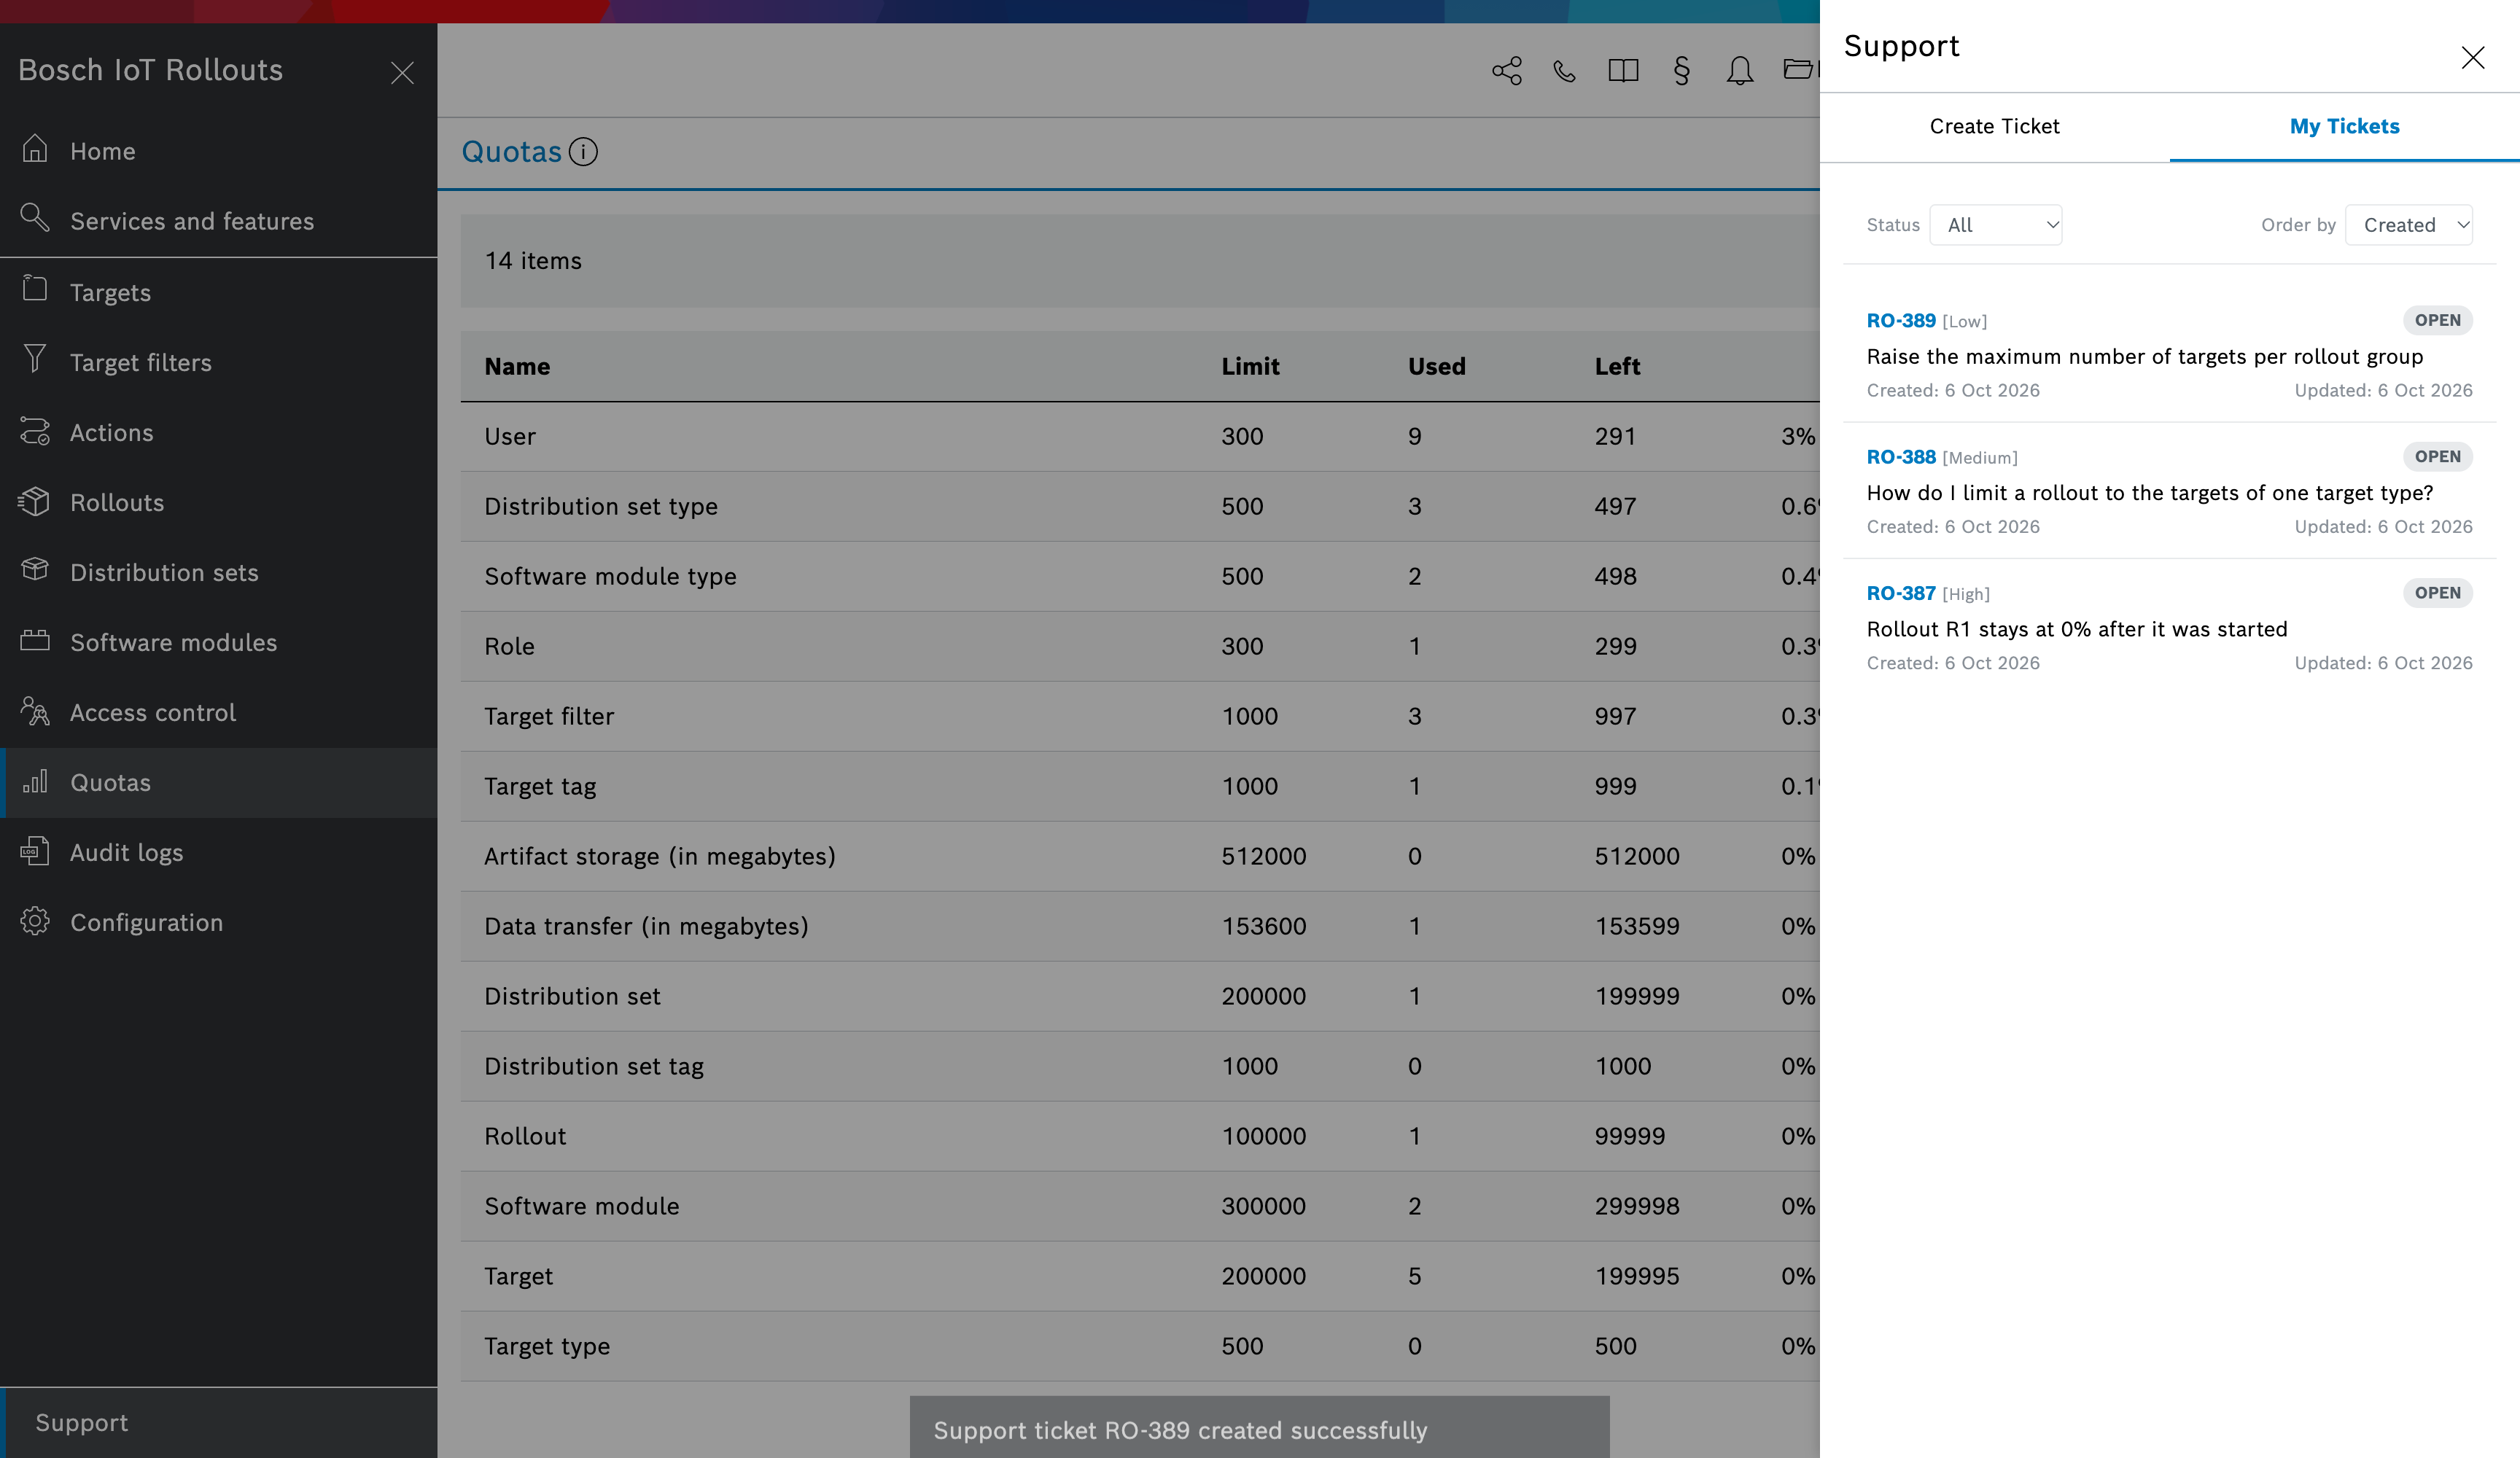Viewport: 2520px width, 1458px height.
Task: Click the Left column header
Action: pos(1617,366)
